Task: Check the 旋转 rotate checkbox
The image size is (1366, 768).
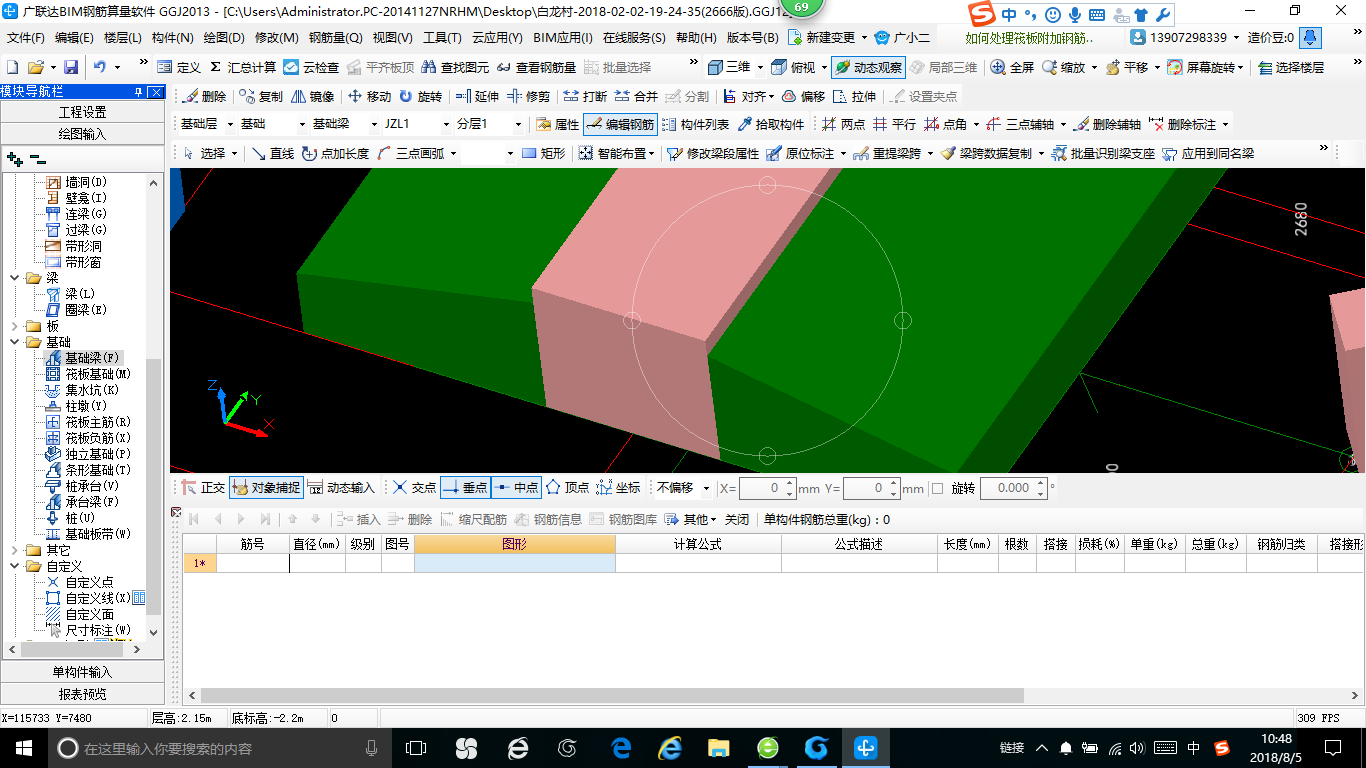Action: (x=937, y=488)
